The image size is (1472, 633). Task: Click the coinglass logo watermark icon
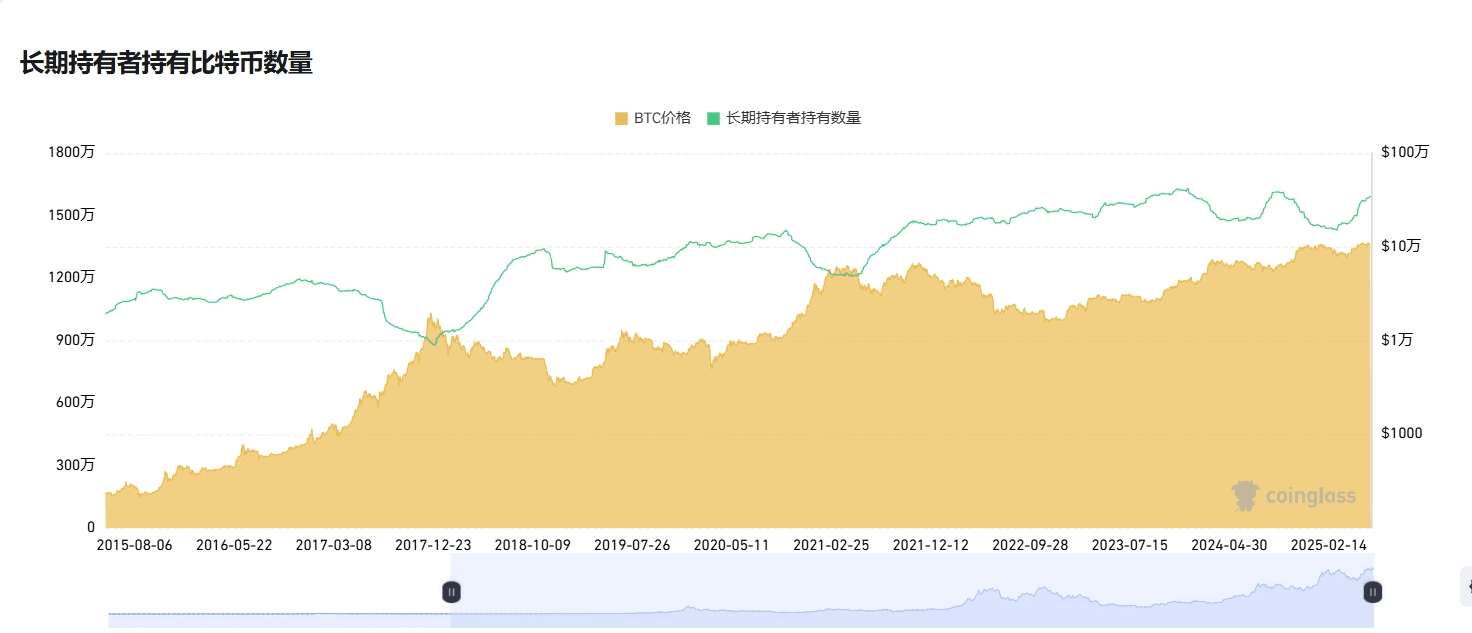tap(1245, 496)
